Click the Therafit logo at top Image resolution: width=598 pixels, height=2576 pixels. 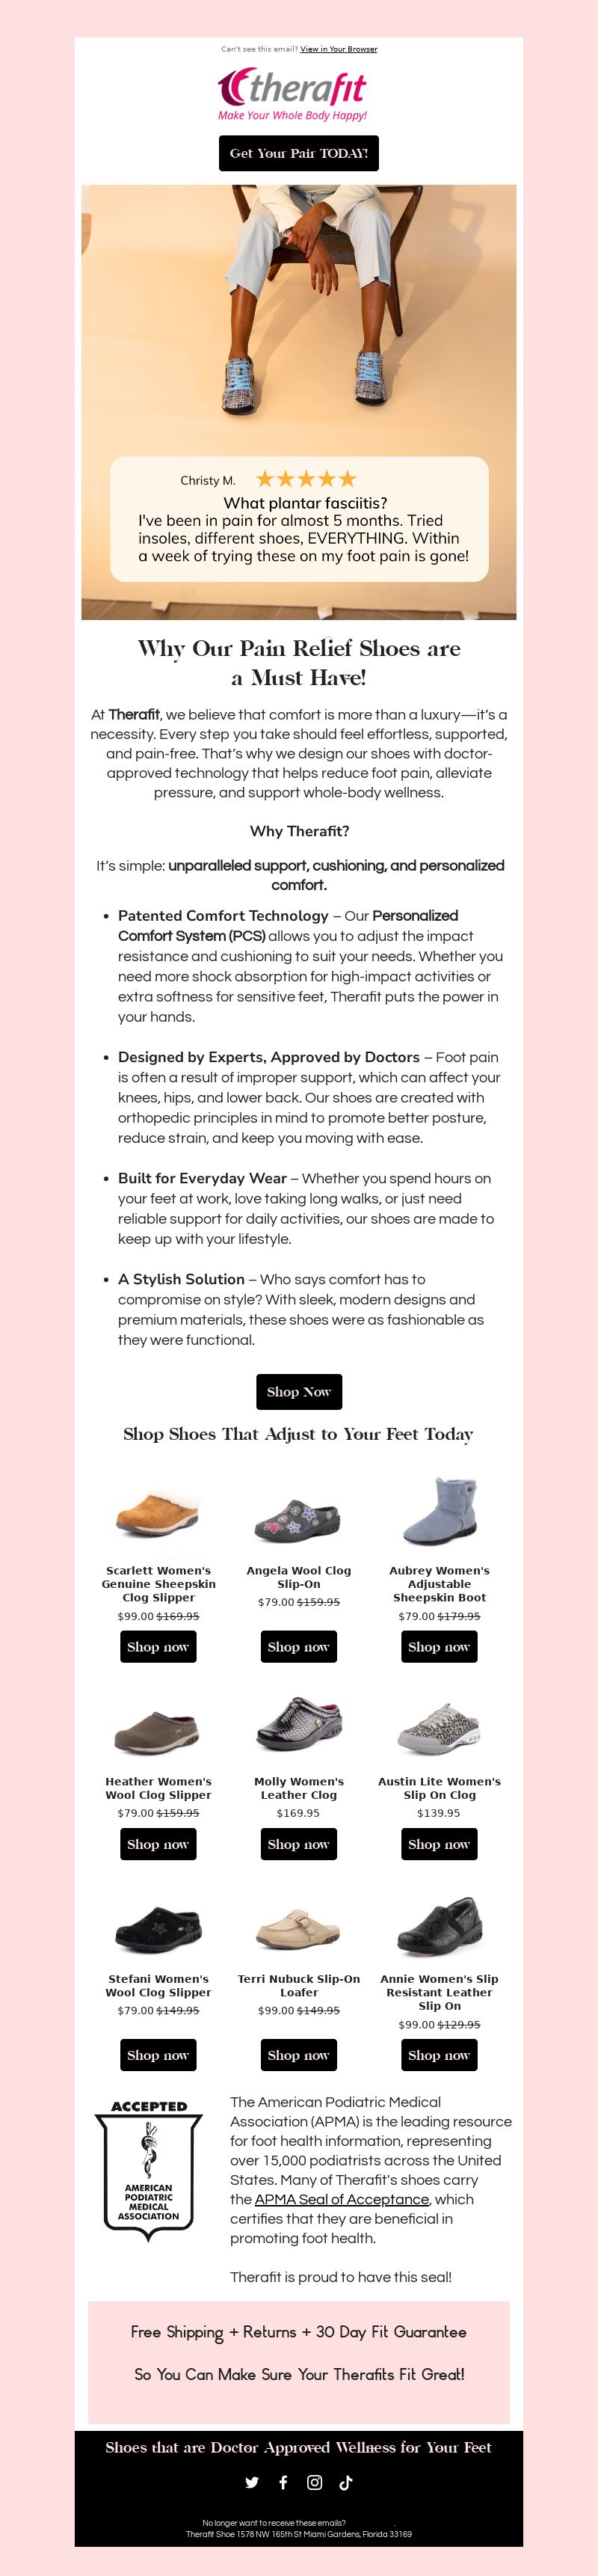pyautogui.click(x=293, y=95)
